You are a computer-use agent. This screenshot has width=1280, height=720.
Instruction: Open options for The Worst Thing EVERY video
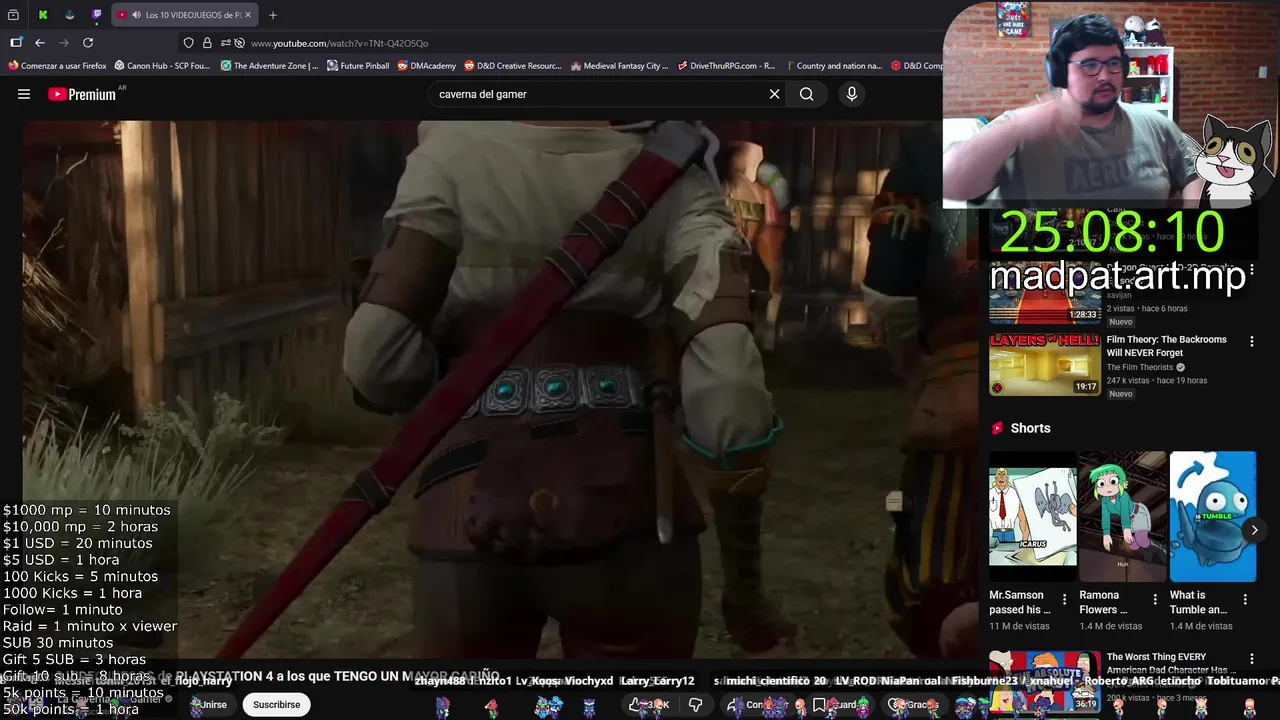click(1251, 660)
